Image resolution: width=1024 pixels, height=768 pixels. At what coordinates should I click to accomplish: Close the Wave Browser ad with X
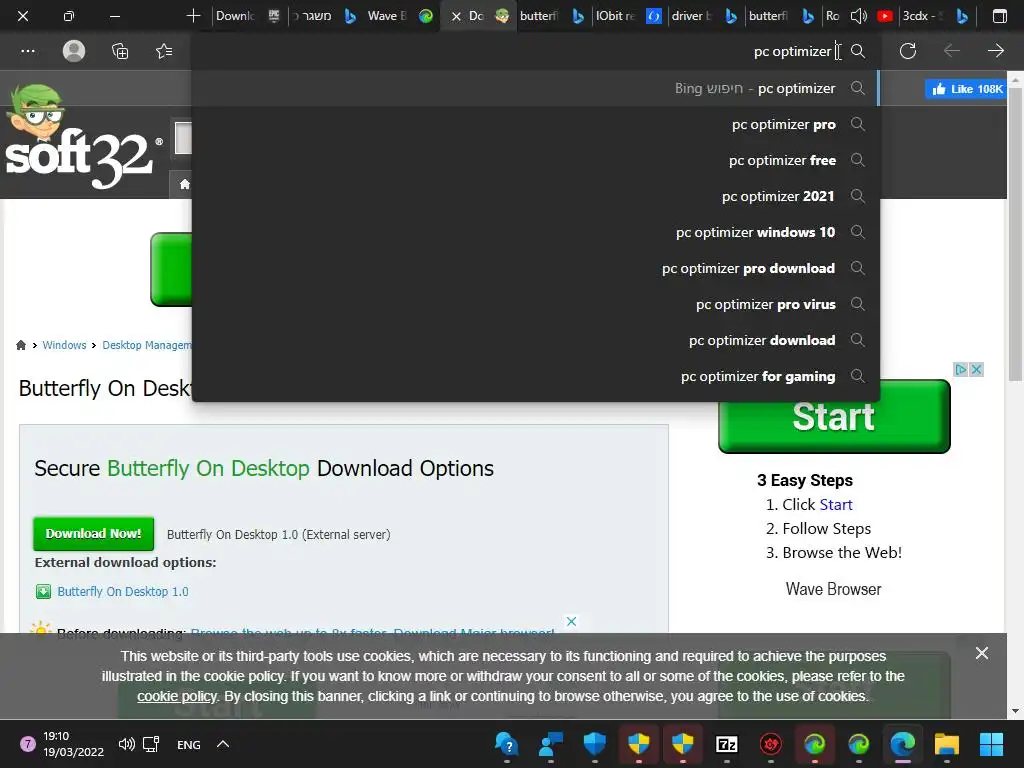click(976, 370)
